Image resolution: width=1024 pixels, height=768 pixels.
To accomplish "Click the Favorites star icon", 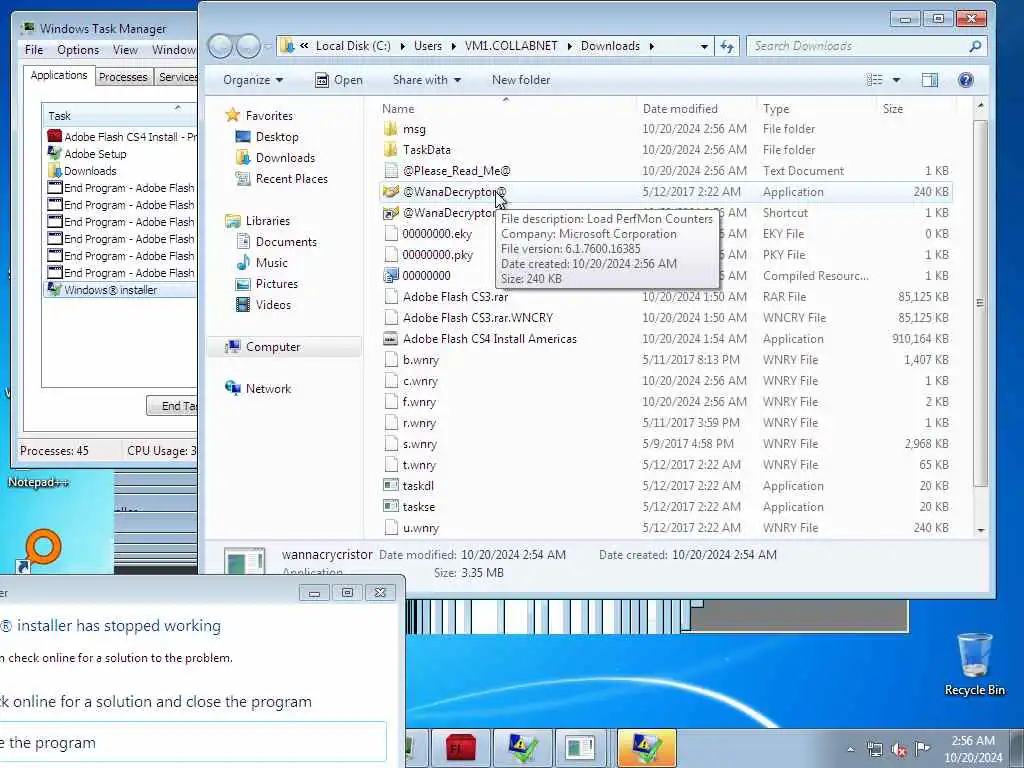I will [232, 115].
